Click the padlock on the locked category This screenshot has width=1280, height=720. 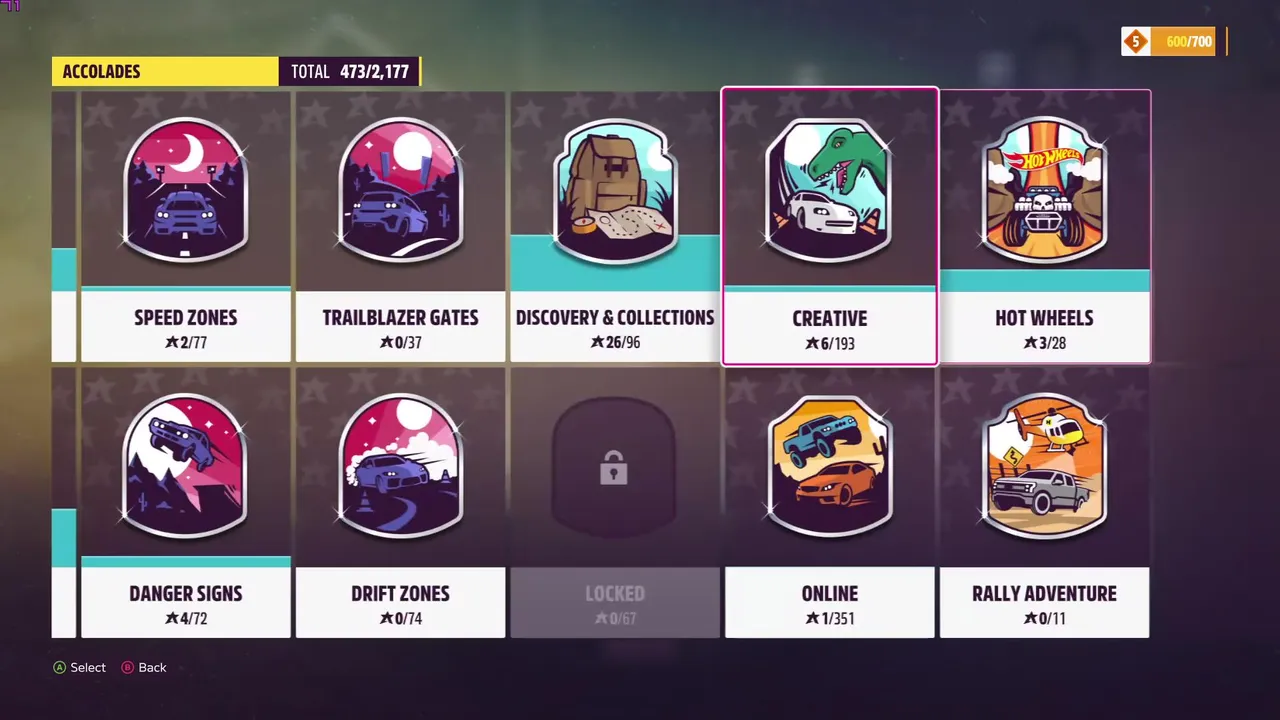pos(614,468)
